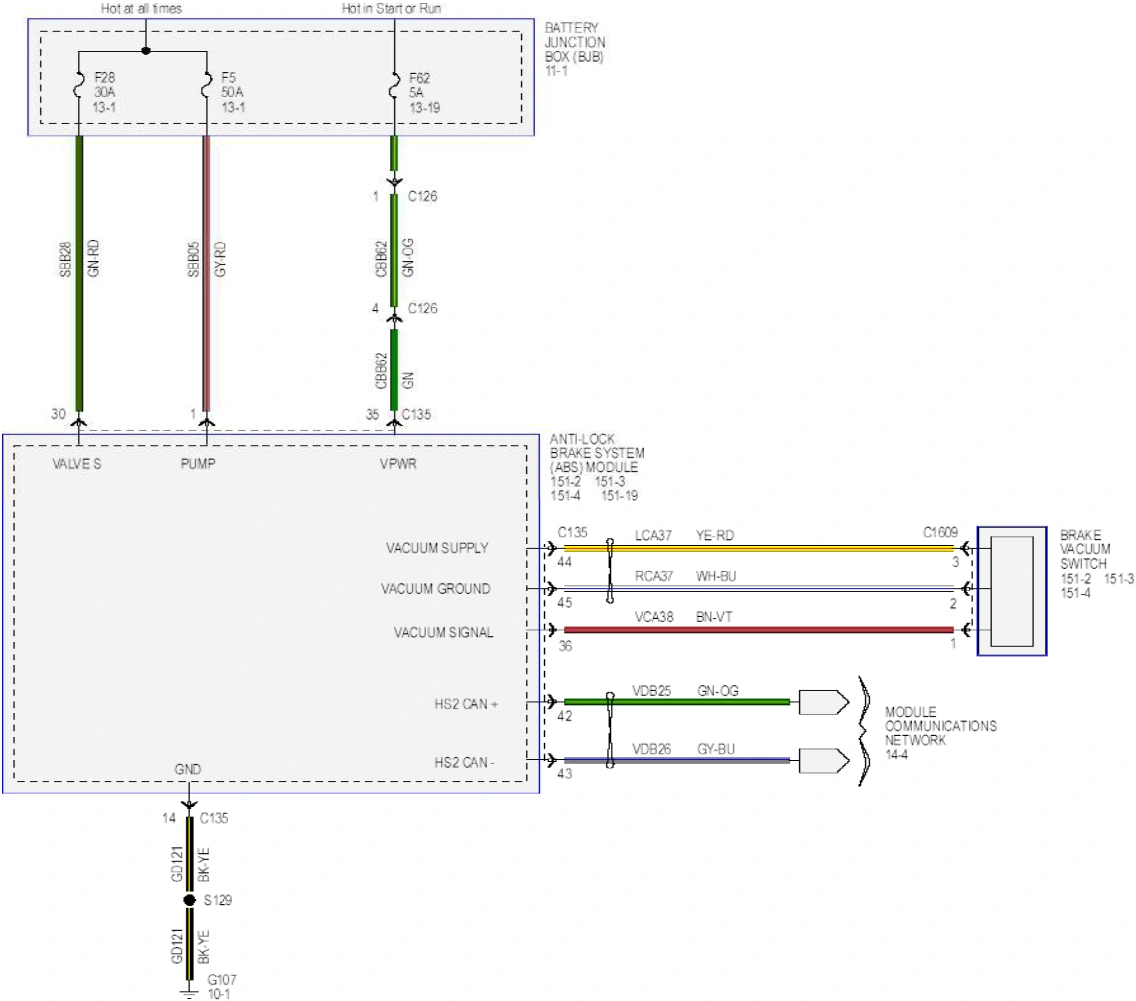Click the 'RCA37' circuit label

coord(653,576)
